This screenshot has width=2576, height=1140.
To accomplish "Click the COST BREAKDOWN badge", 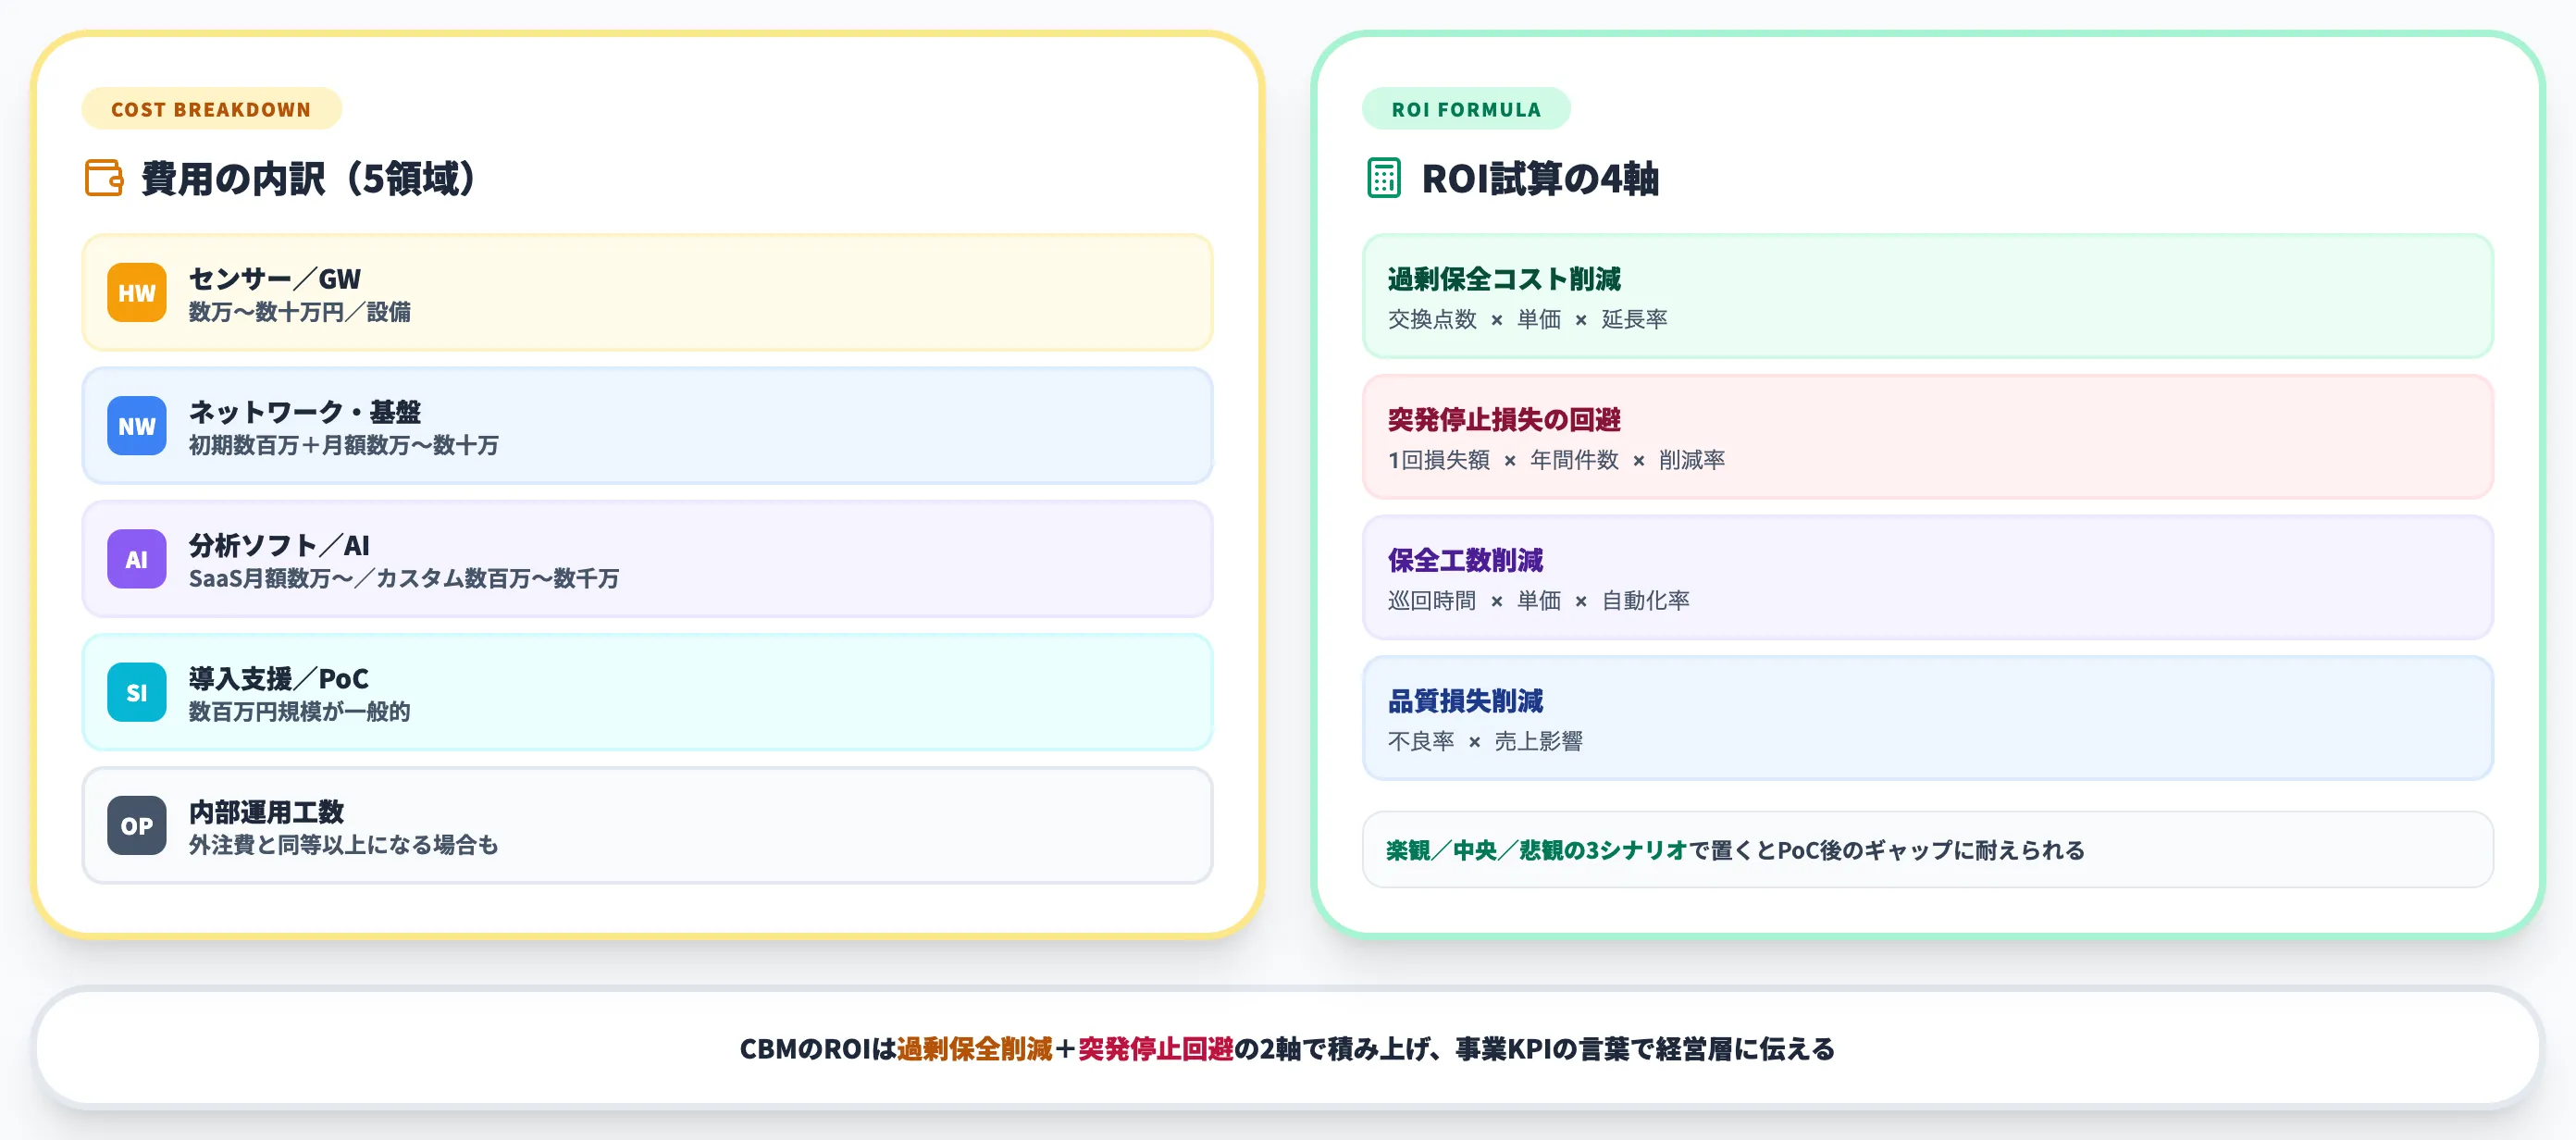I will 210,109.
